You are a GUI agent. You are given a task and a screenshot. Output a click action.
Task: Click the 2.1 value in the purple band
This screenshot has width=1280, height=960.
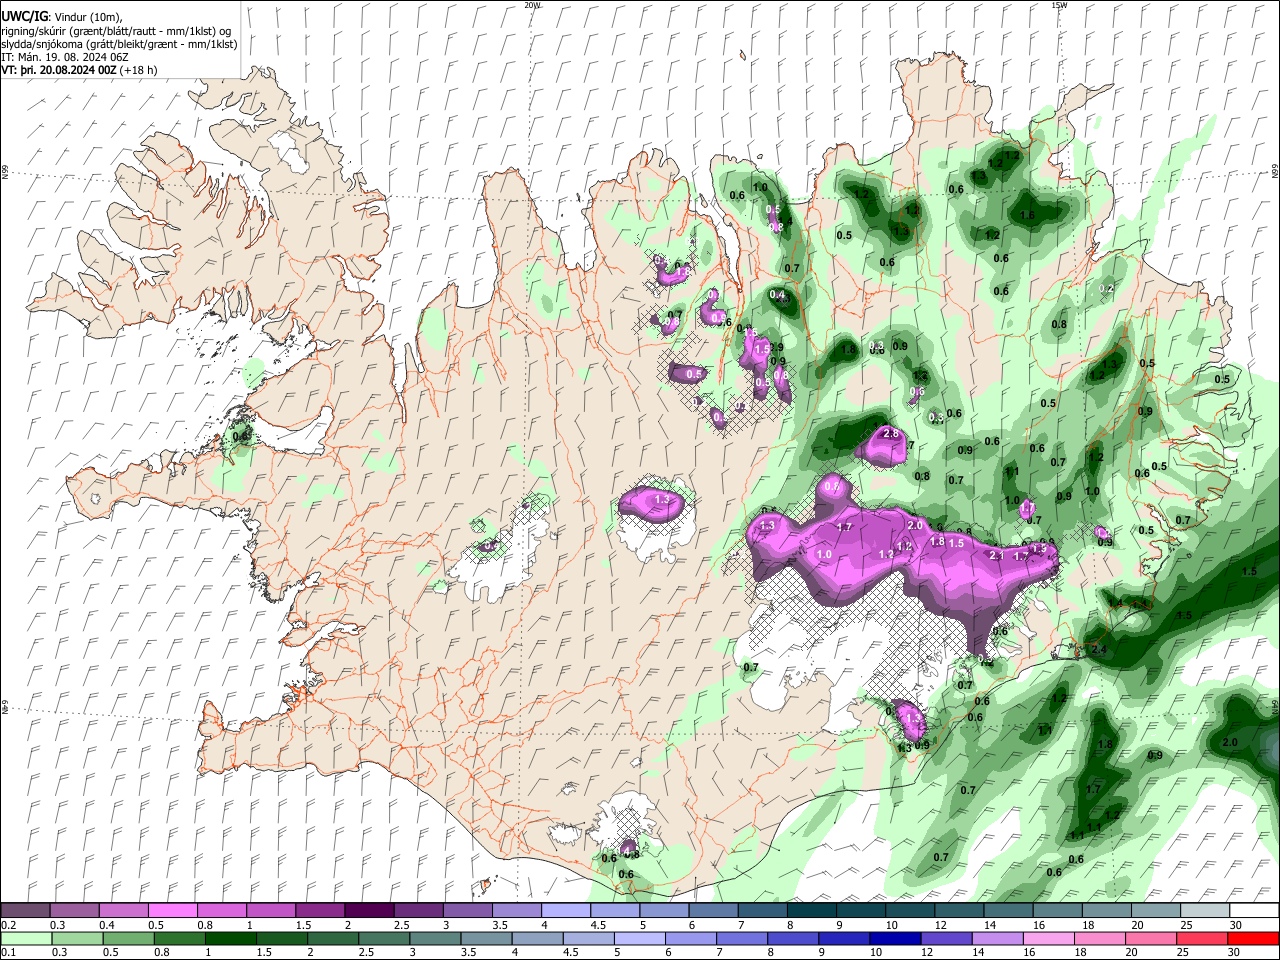996,555
